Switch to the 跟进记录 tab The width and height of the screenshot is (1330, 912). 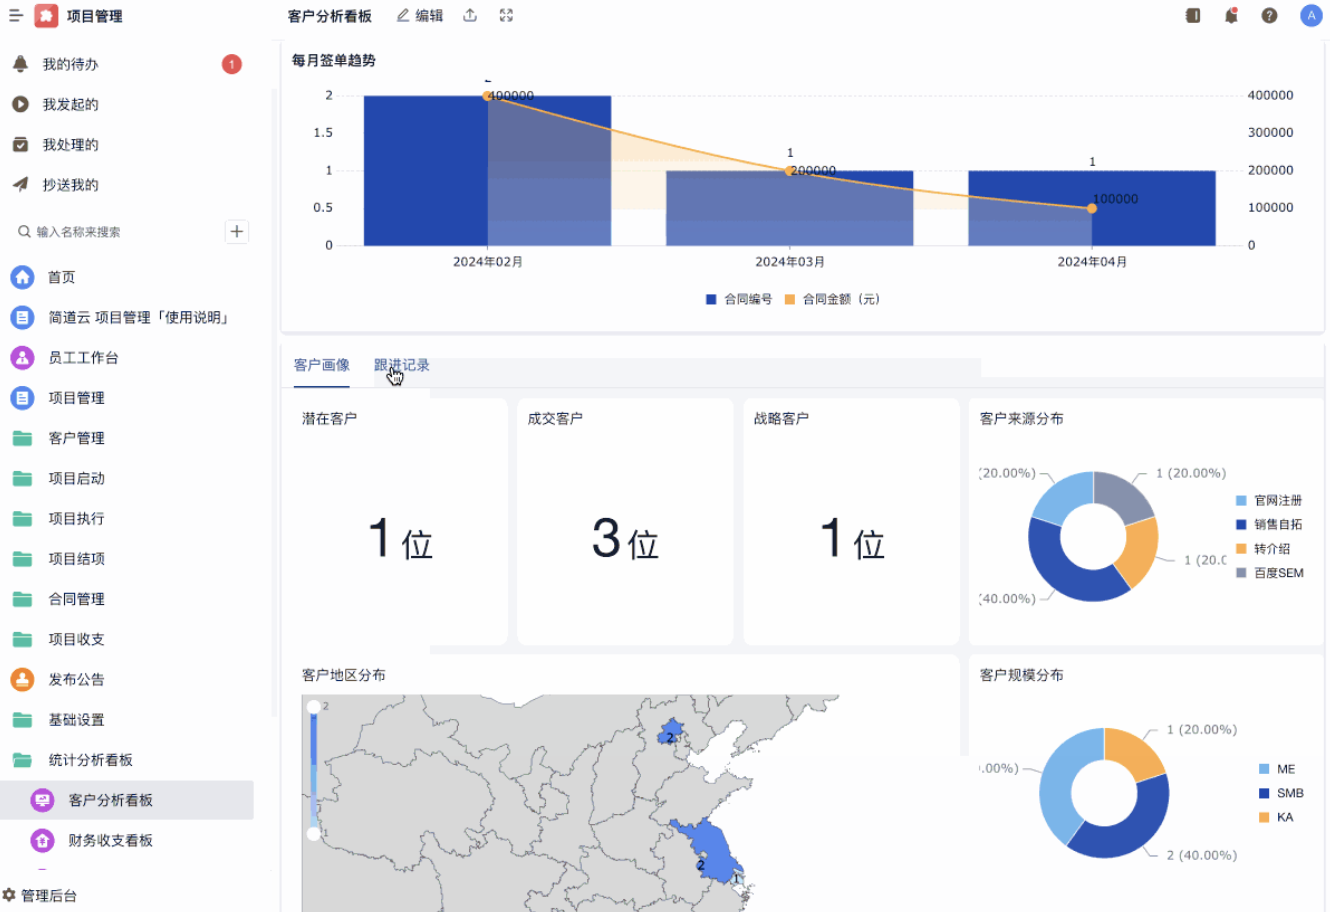[402, 365]
